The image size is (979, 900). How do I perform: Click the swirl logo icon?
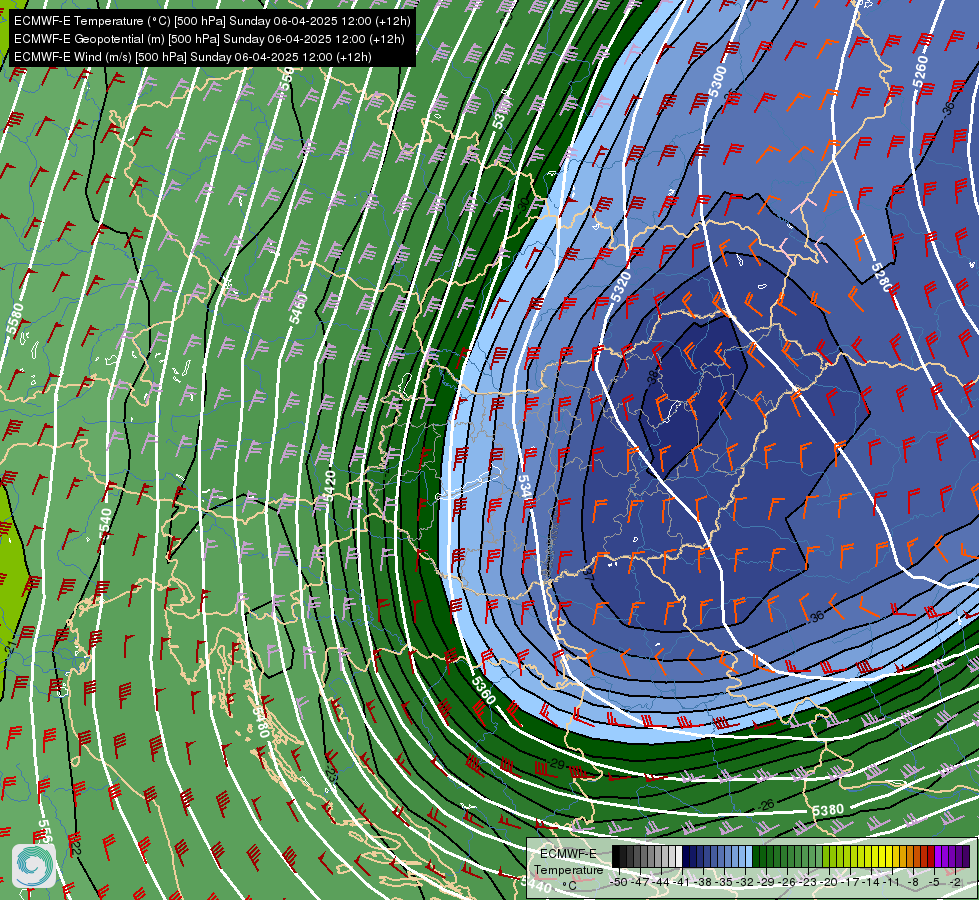pos(34,865)
